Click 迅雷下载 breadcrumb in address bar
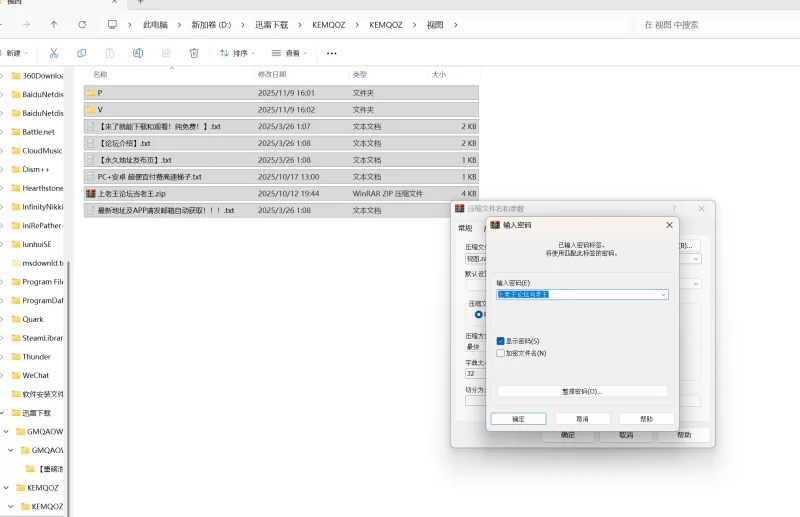The width and height of the screenshot is (800, 517). [x=271, y=24]
